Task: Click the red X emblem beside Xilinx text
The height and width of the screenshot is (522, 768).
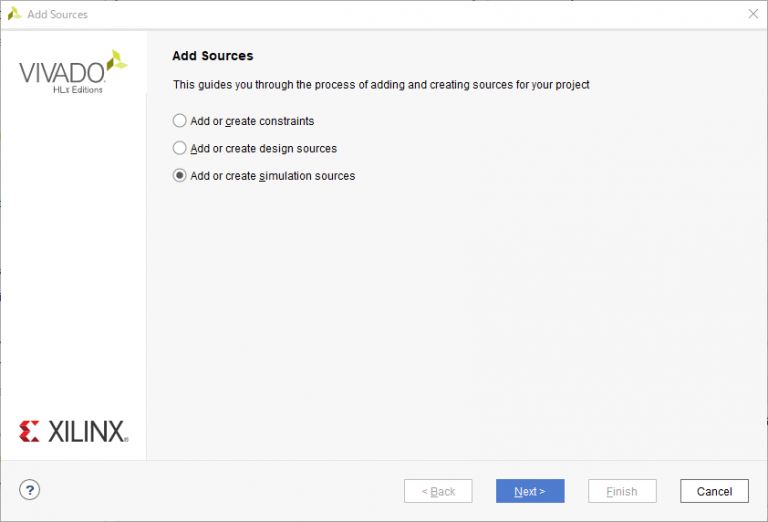Action: point(29,431)
